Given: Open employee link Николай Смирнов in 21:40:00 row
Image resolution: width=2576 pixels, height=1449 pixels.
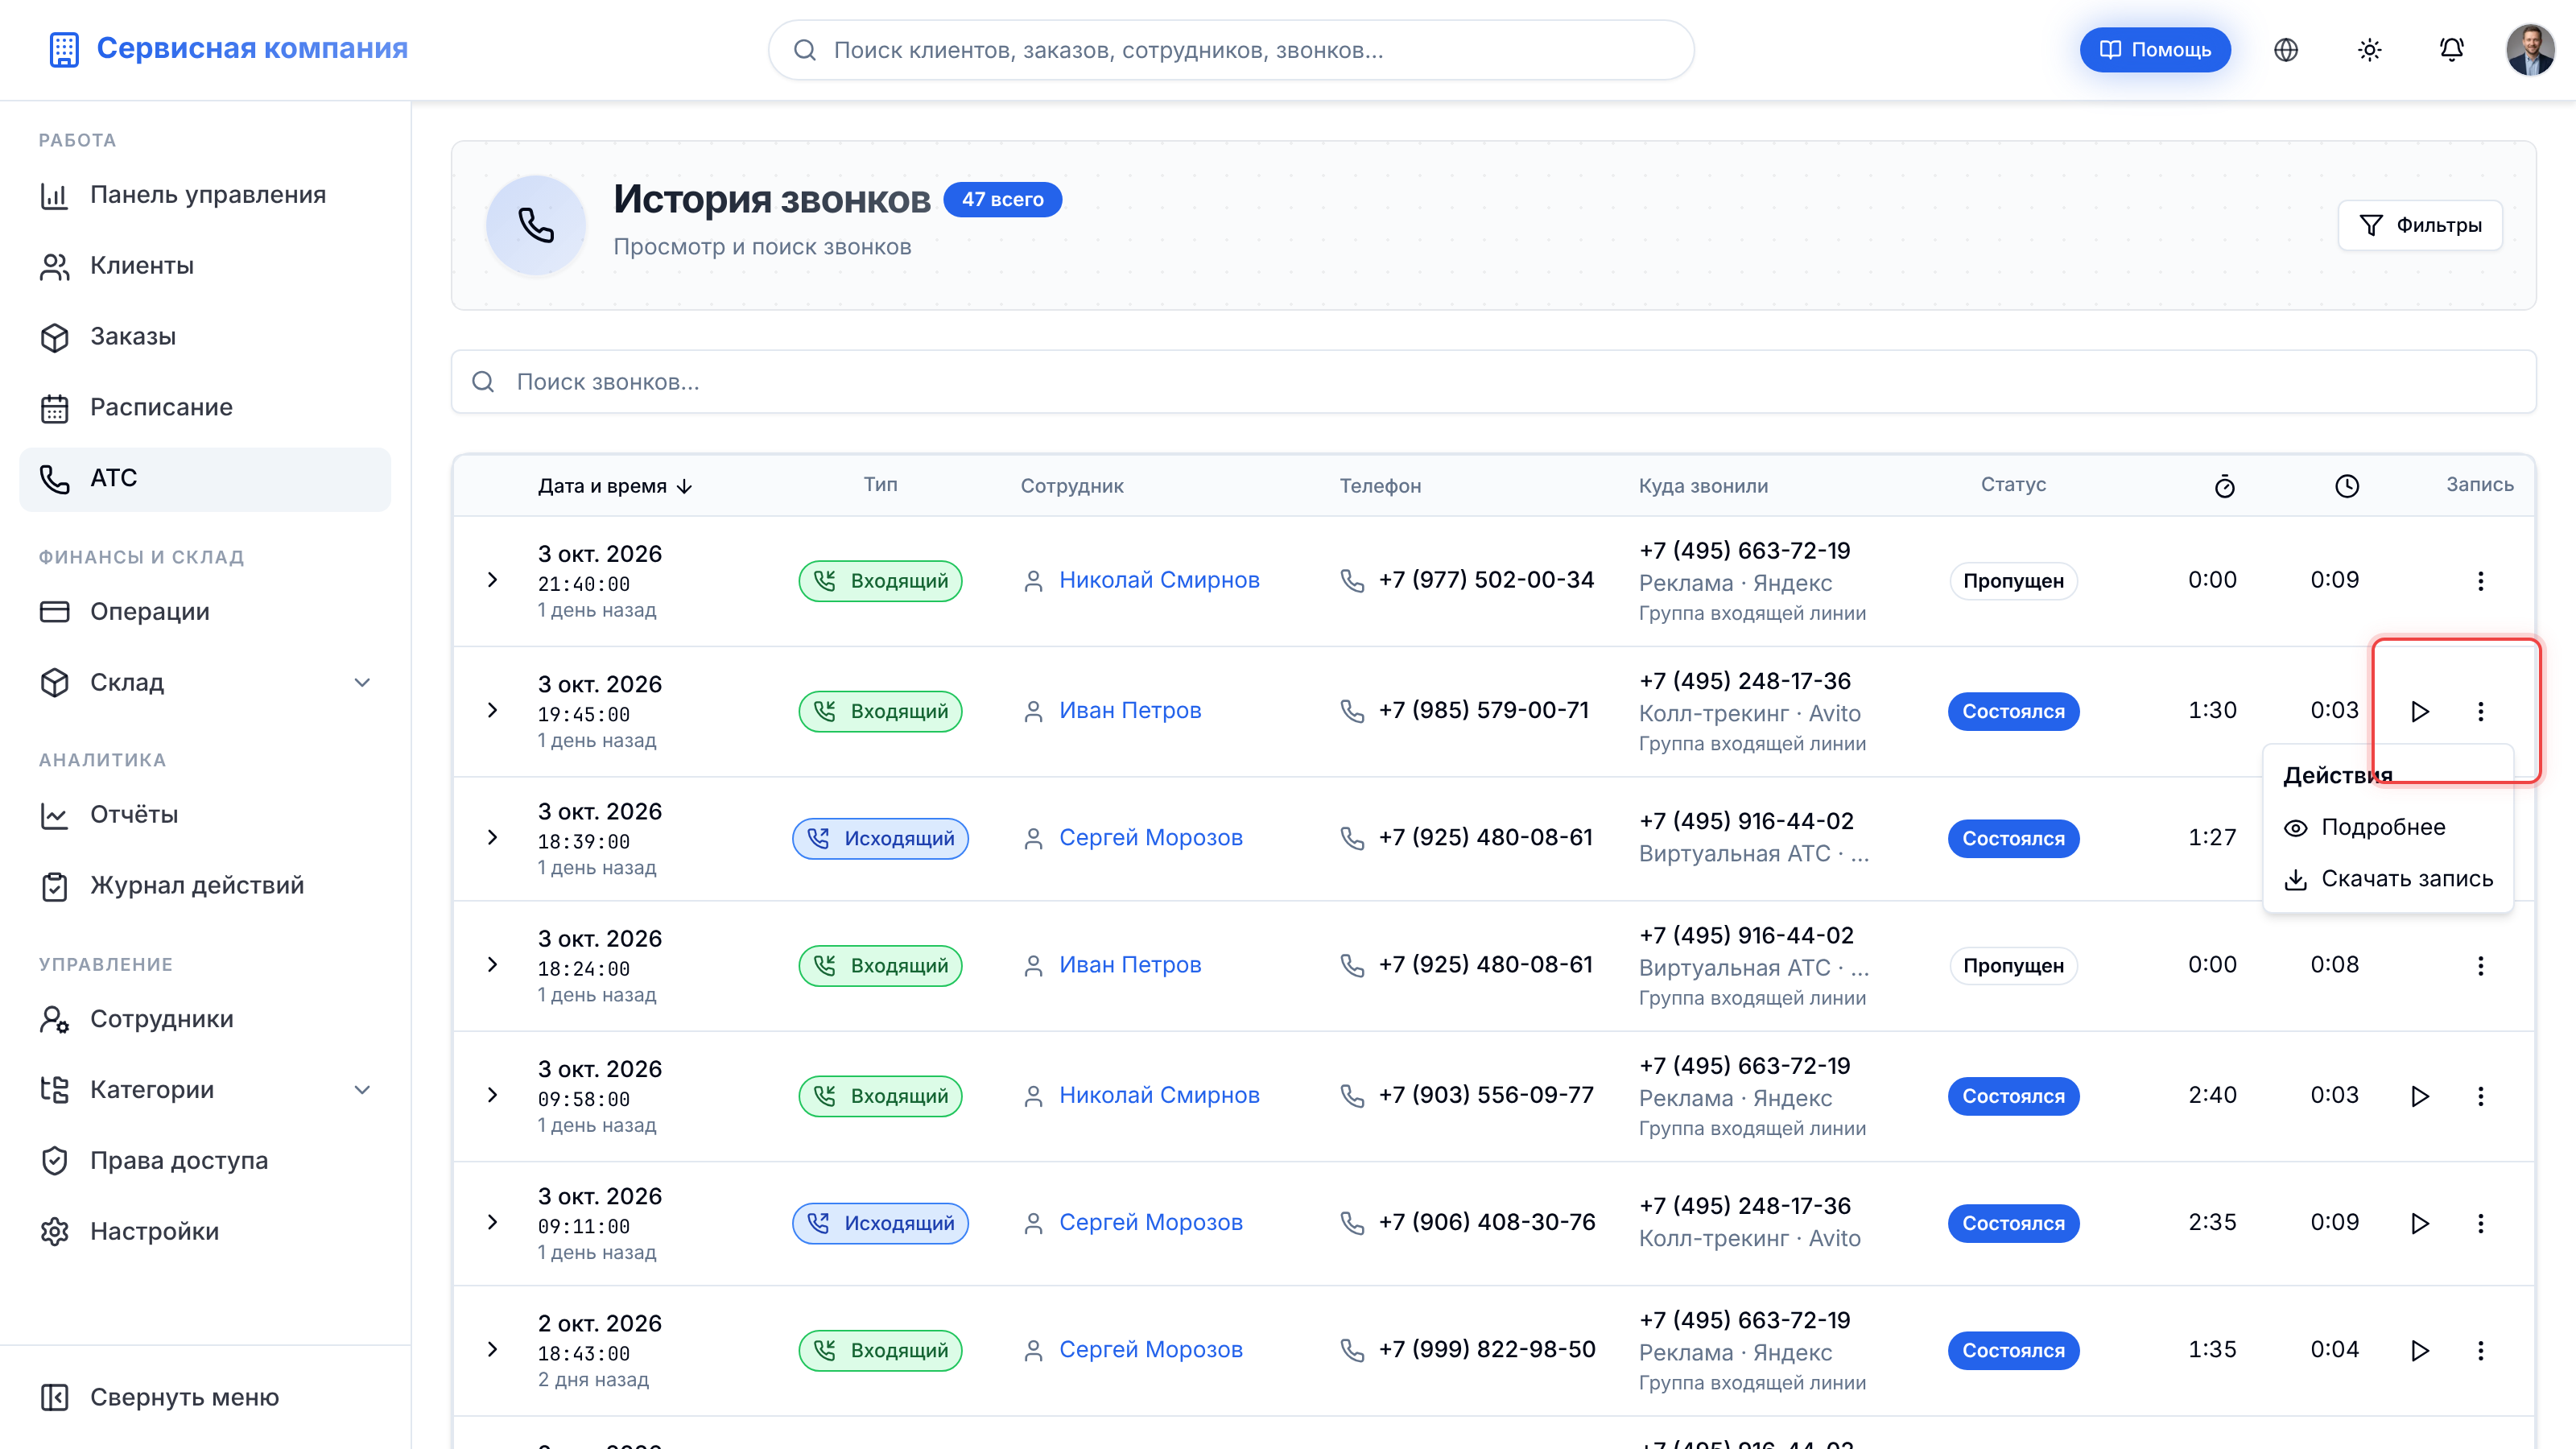Looking at the screenshot, I should 1159,580.
